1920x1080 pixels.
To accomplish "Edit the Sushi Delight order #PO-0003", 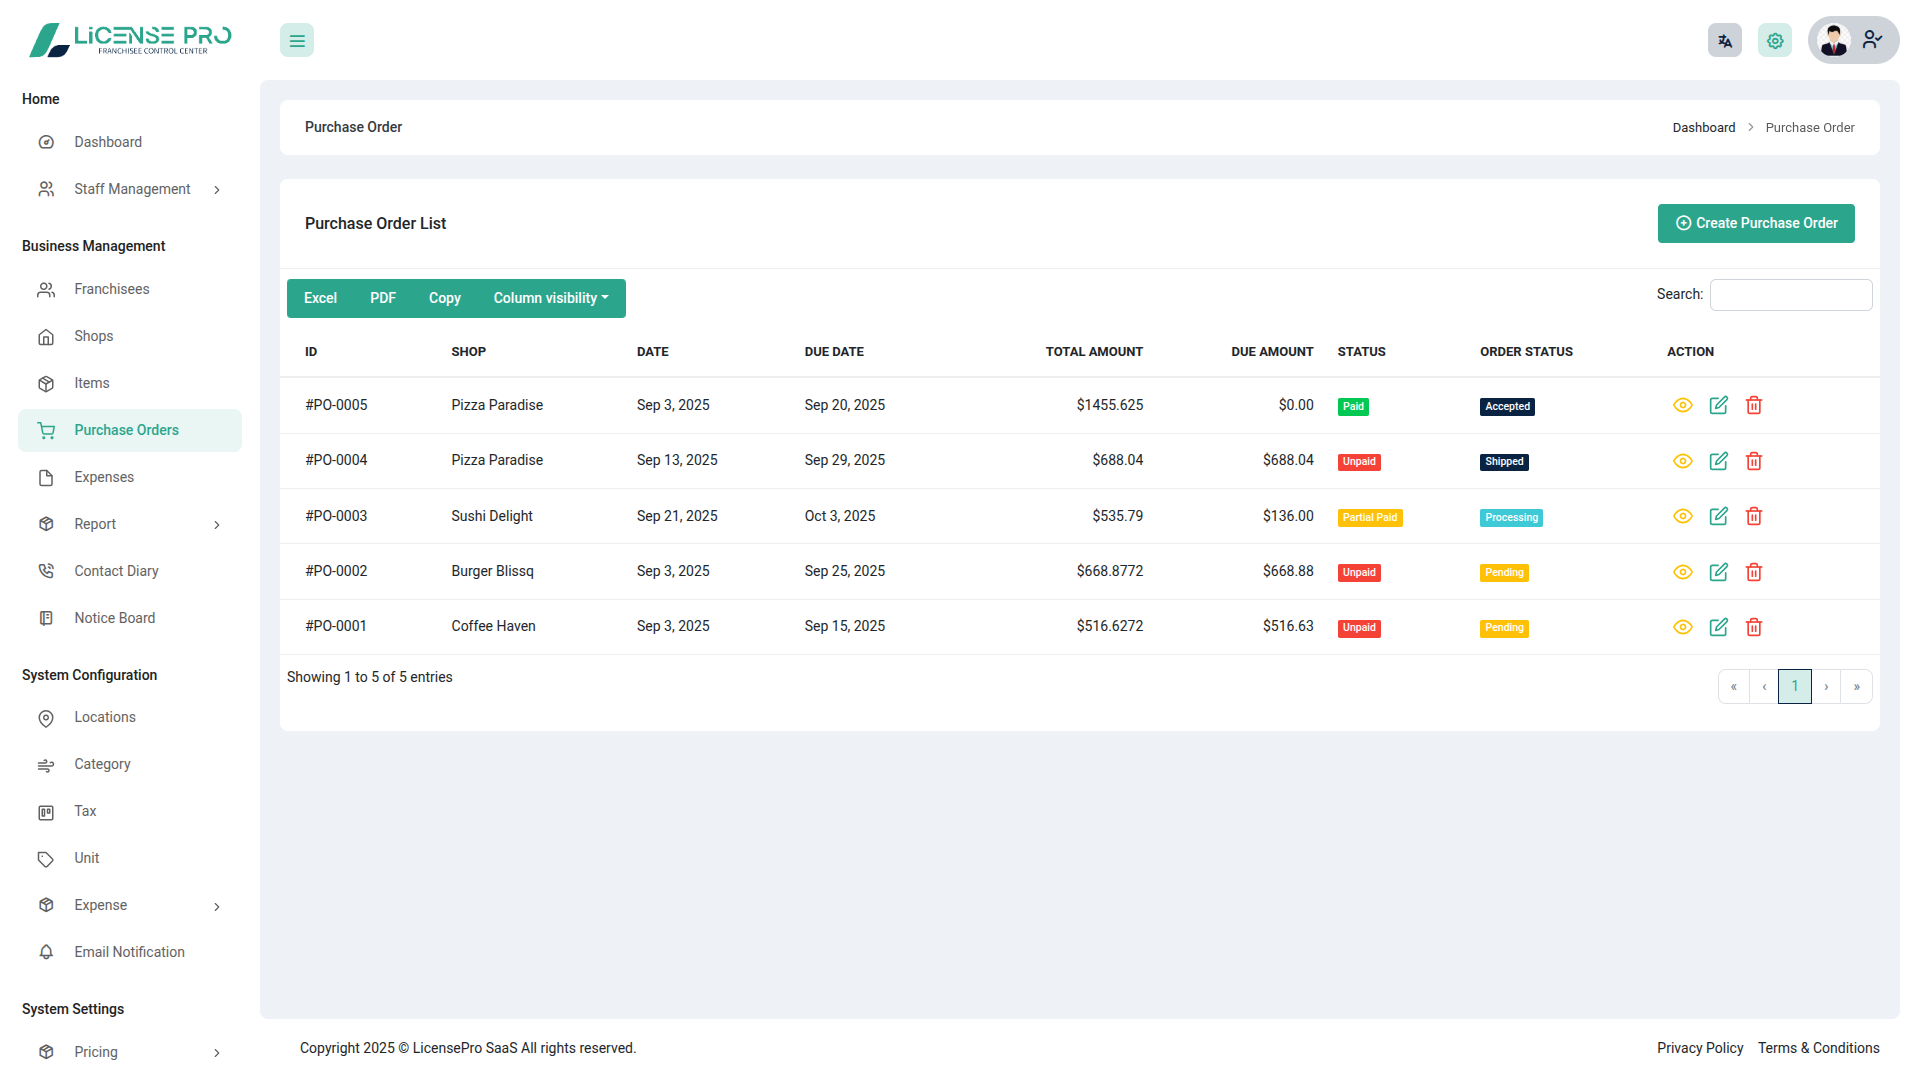I will (1718, 516).
